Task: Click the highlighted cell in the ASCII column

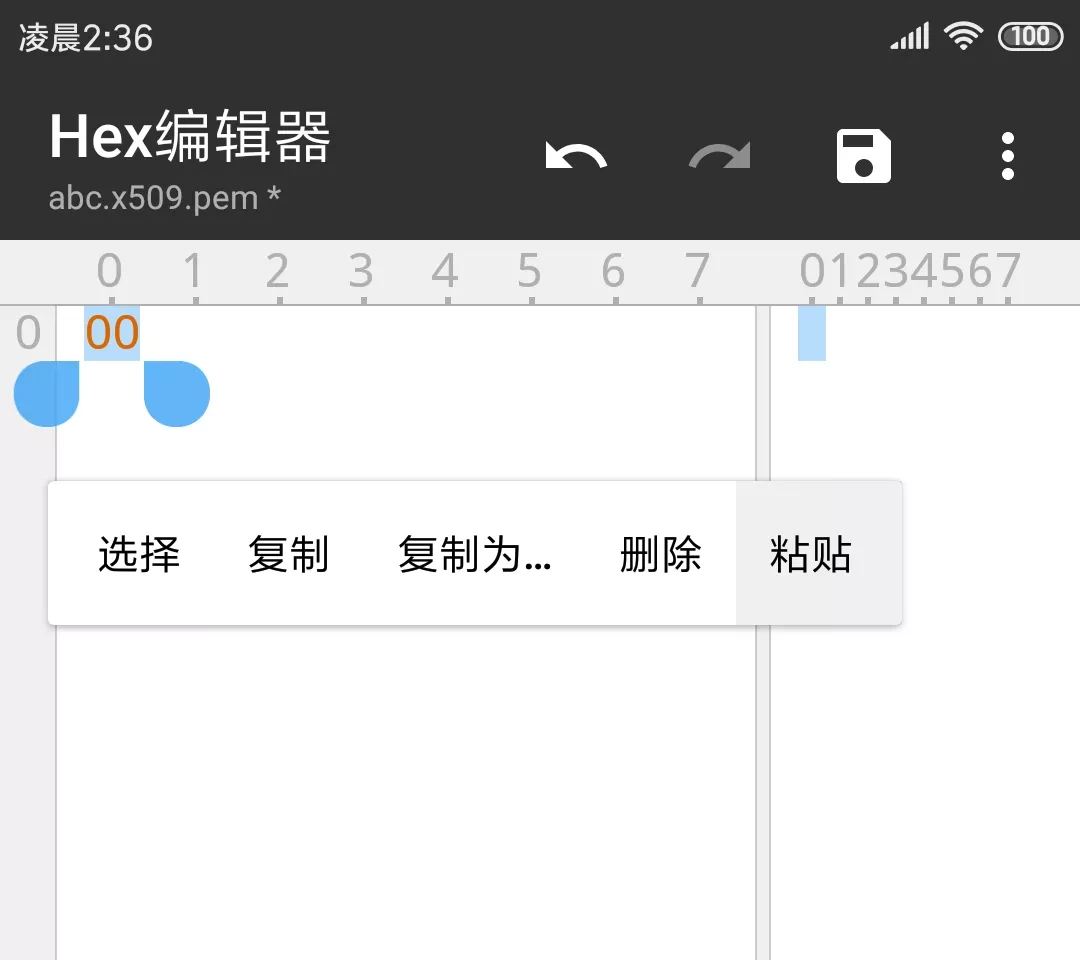Action: point(812,333)
